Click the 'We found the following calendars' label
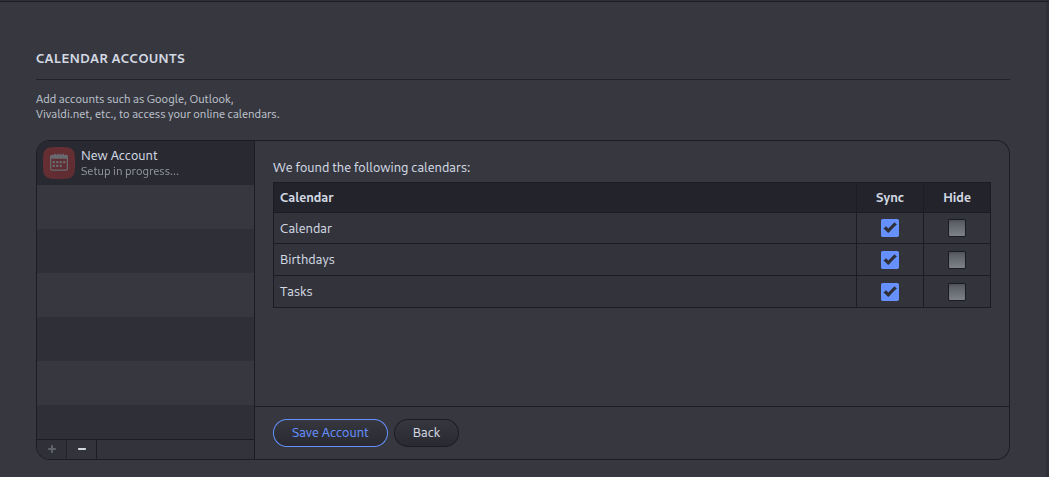This screenshot has height=477, width=1049. [371, 167]
